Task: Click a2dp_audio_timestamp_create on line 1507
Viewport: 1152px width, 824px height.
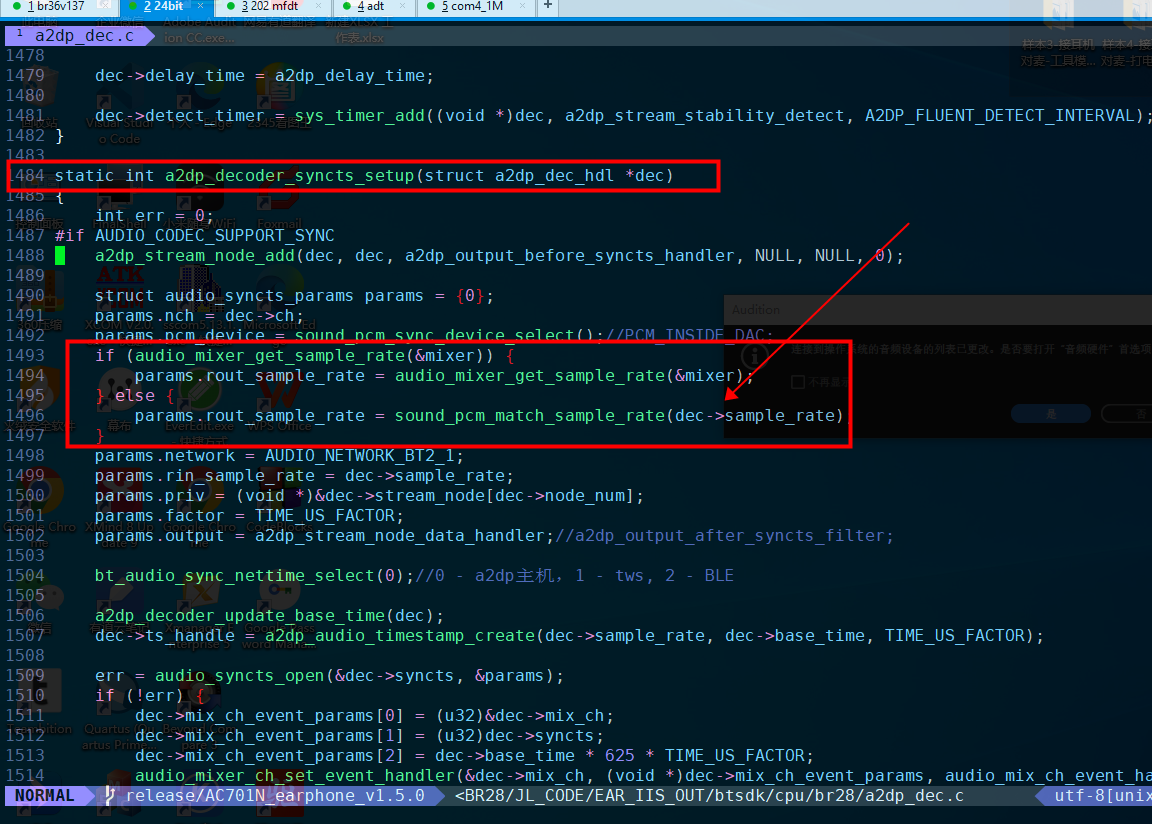Action: 400,635
